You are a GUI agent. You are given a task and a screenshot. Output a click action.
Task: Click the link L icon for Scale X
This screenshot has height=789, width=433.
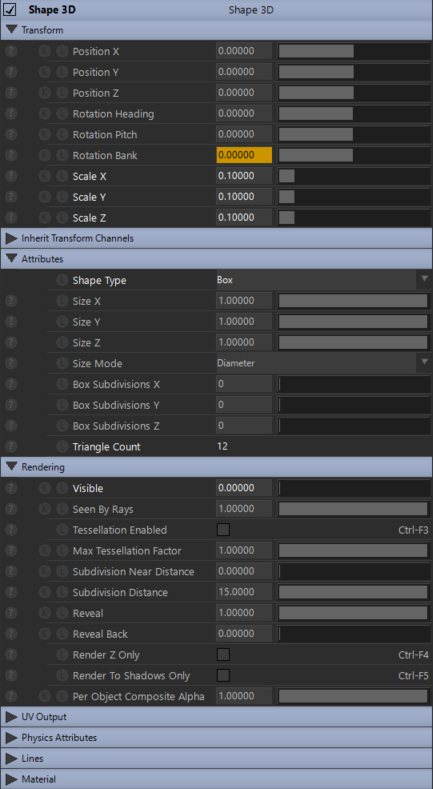[62, 176]
